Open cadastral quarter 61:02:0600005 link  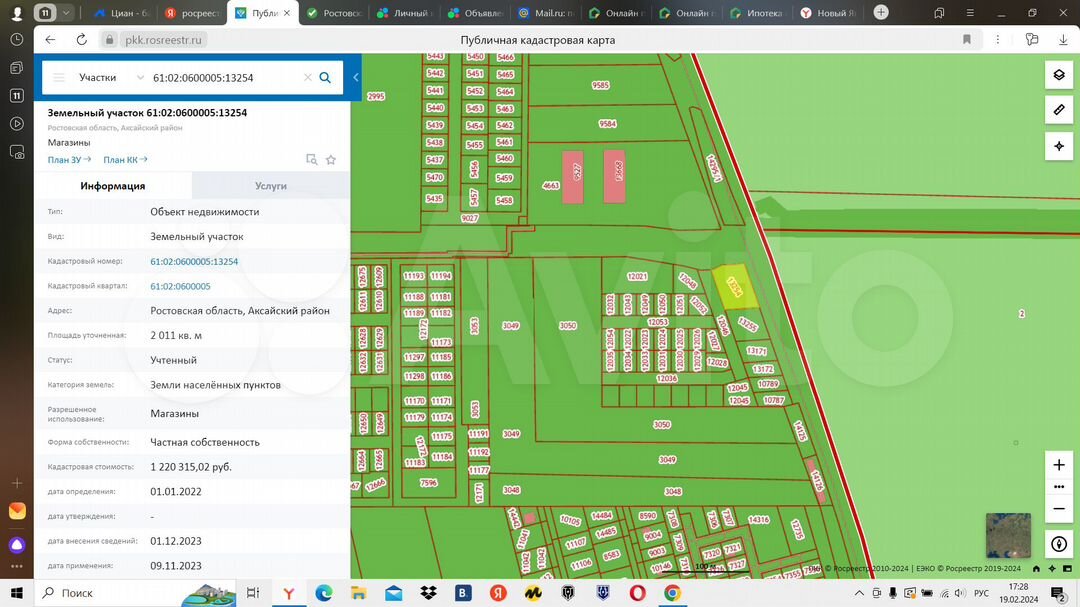point(180,286)
